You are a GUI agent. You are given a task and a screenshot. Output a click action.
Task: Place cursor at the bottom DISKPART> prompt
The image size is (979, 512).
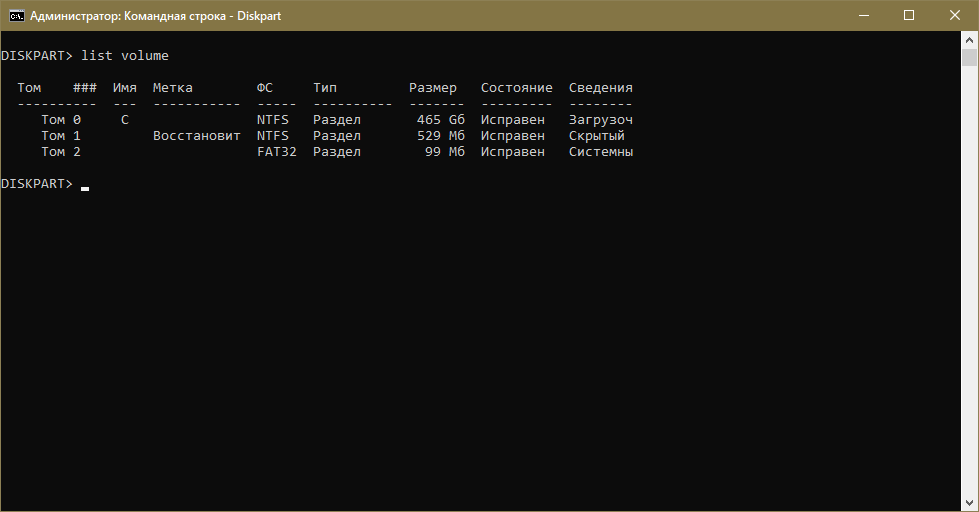tap(85, 185)
